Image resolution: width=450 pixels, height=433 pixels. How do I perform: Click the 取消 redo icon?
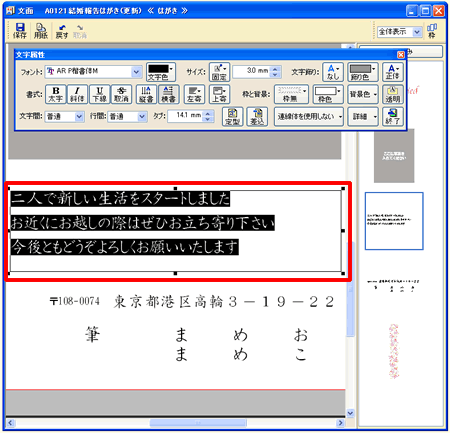coord(80,31)
